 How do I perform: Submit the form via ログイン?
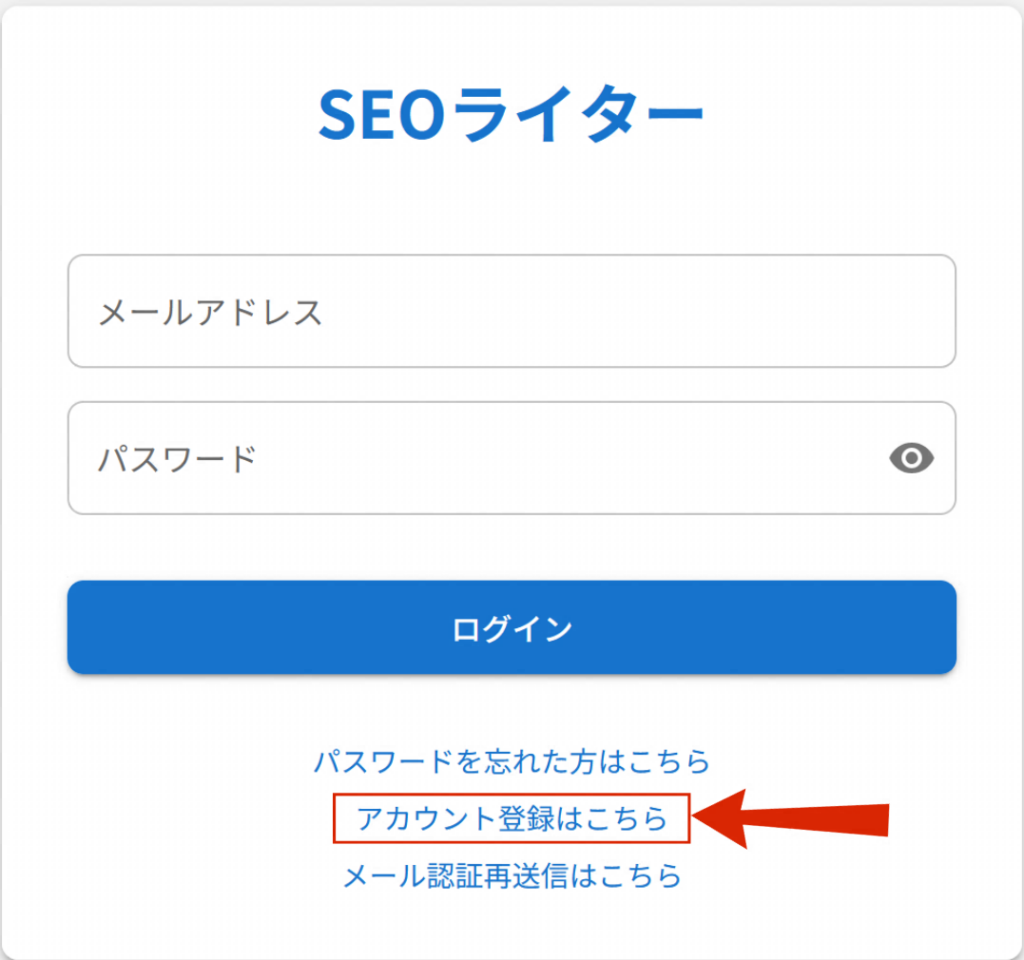[x=512, y=627]
